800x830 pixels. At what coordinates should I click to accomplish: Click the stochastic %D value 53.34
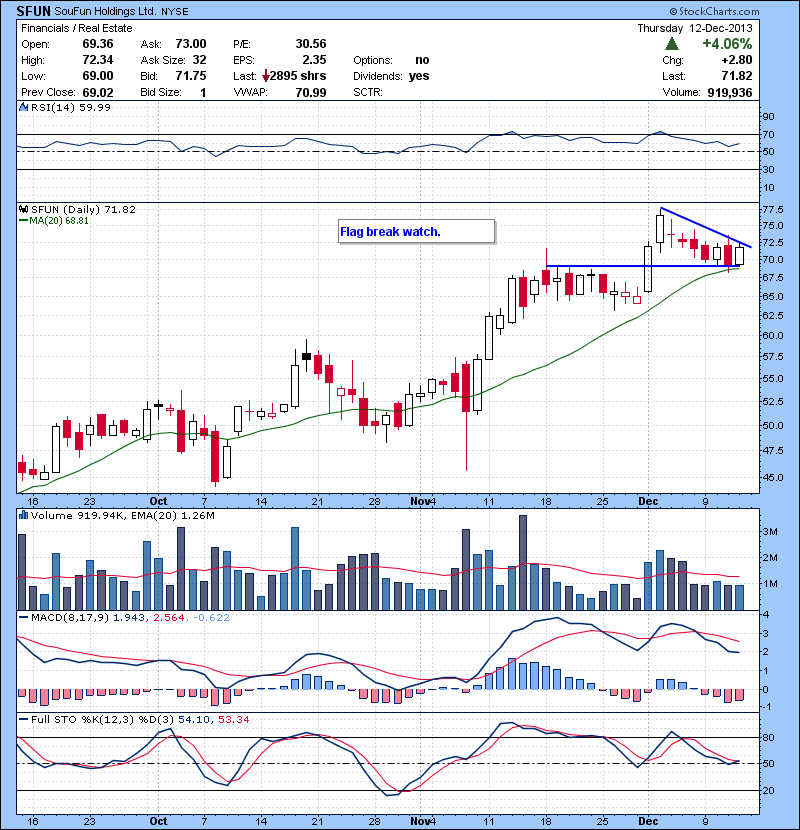[x=233, y=719]
